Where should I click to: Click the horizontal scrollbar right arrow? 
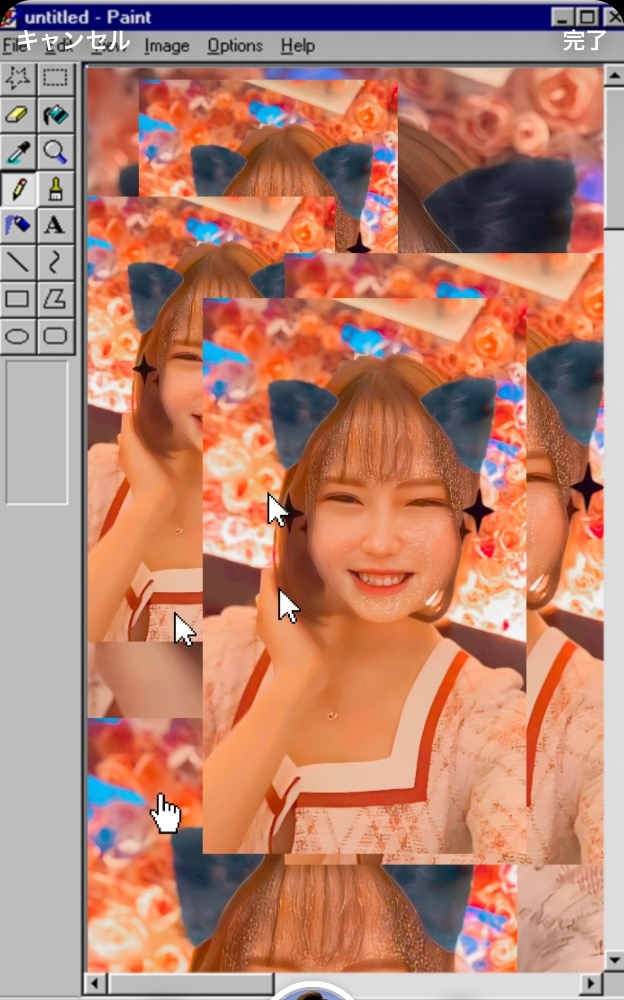592,984
